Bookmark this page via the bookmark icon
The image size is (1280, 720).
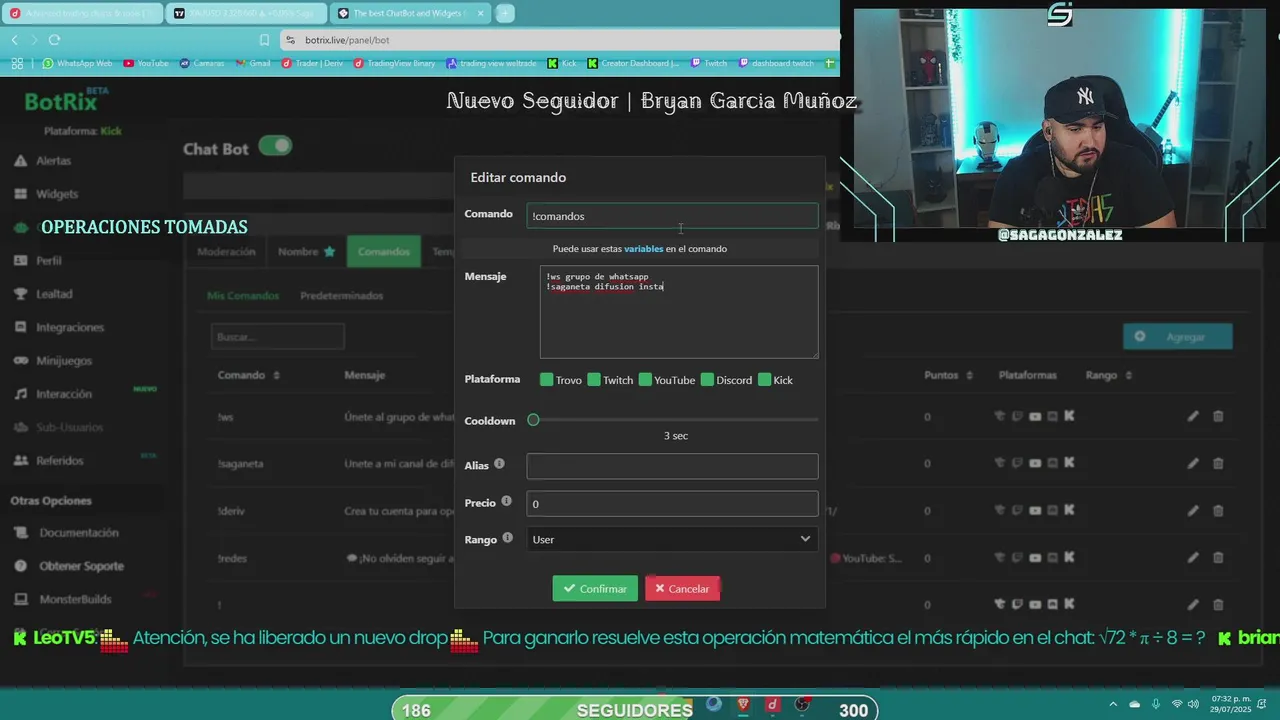(264, 40)
